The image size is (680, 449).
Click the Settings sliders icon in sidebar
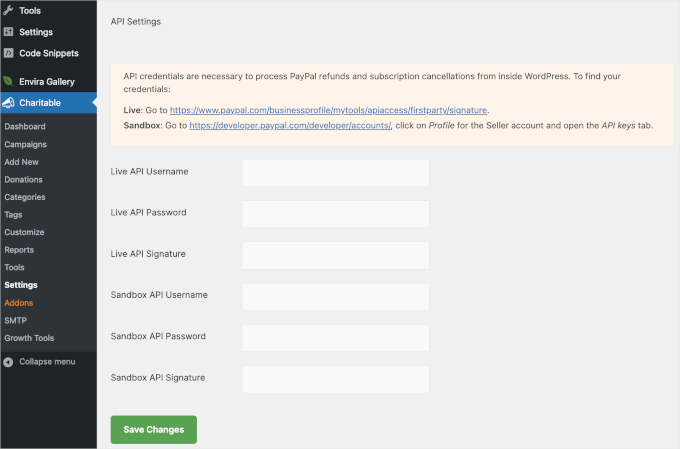tap(8, 32)
